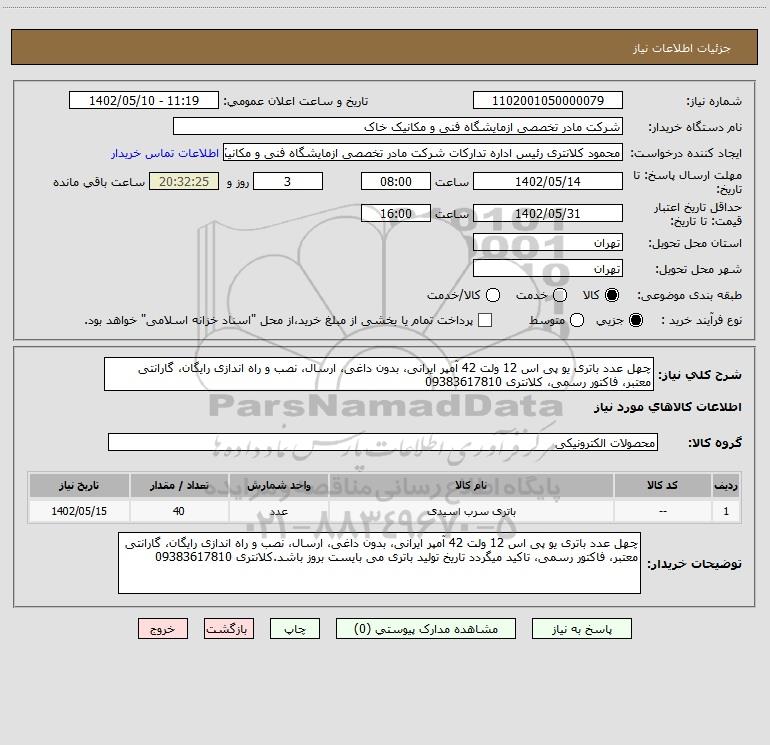The image size is (770, 745).
Task: Click the شماره نیاز field 1102001050000079
Action: [x=548, y=100]
